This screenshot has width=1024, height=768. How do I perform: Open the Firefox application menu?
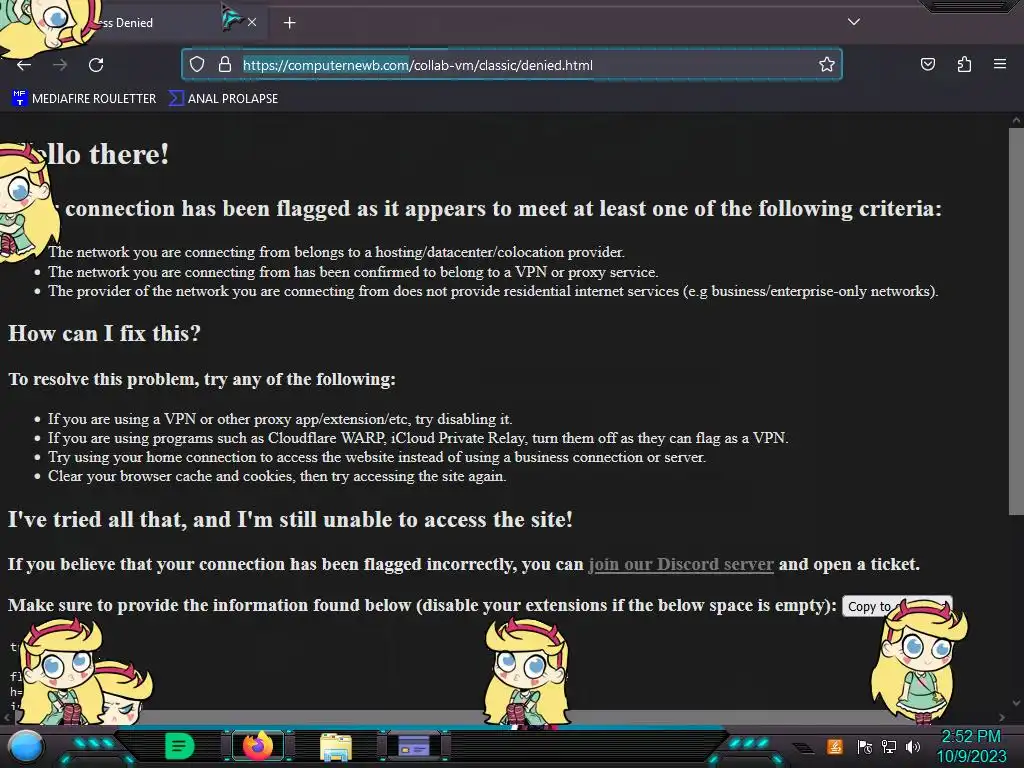(999, 64)
